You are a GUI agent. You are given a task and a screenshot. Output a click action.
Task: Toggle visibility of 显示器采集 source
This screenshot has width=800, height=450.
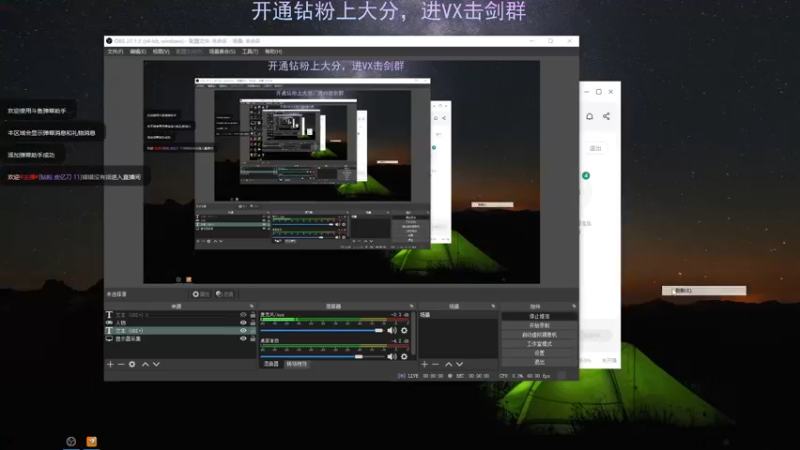click(243, 338)
